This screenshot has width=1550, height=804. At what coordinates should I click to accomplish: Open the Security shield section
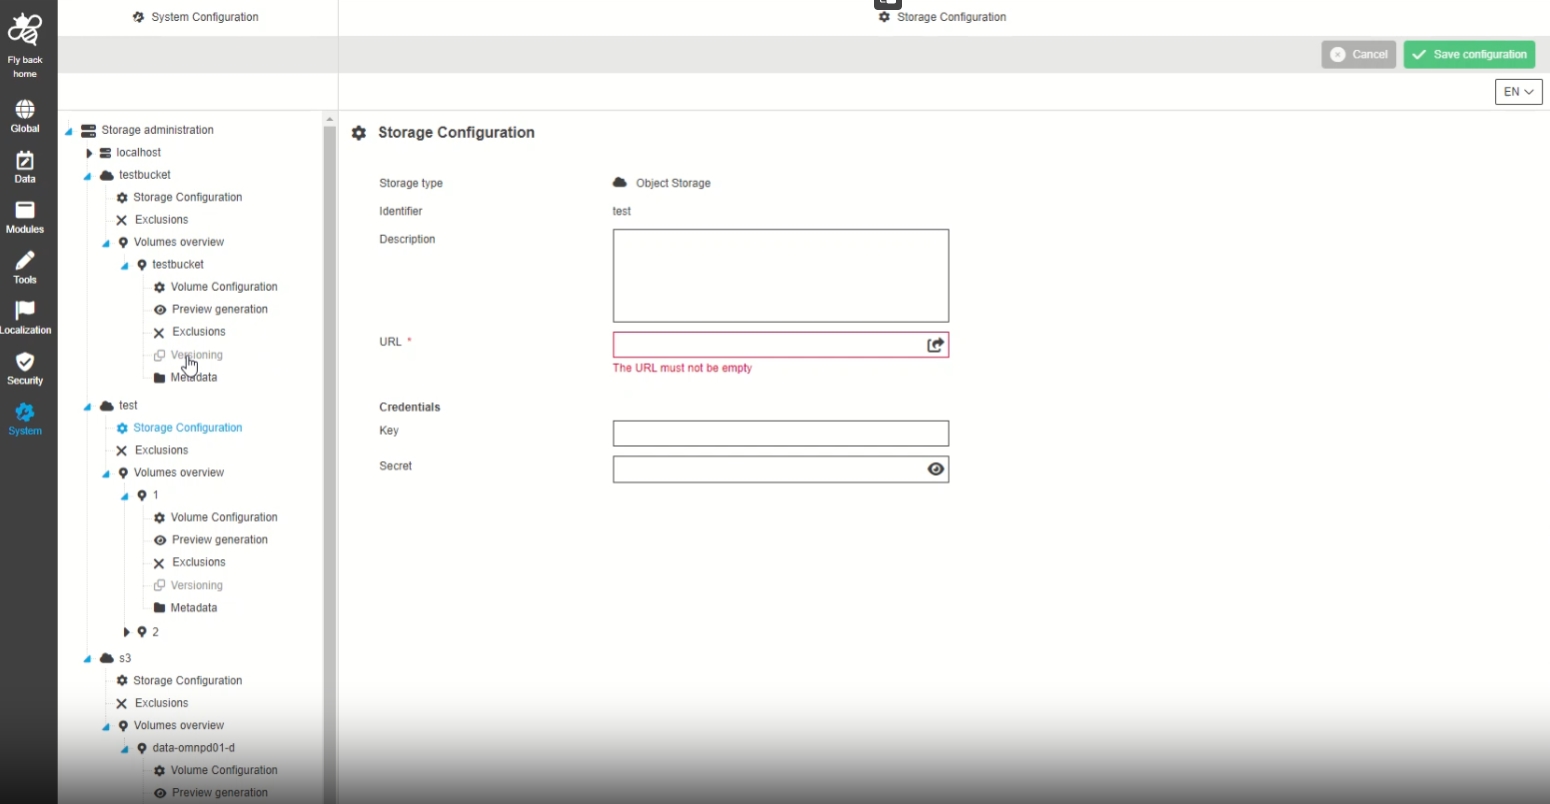(25, 368)
